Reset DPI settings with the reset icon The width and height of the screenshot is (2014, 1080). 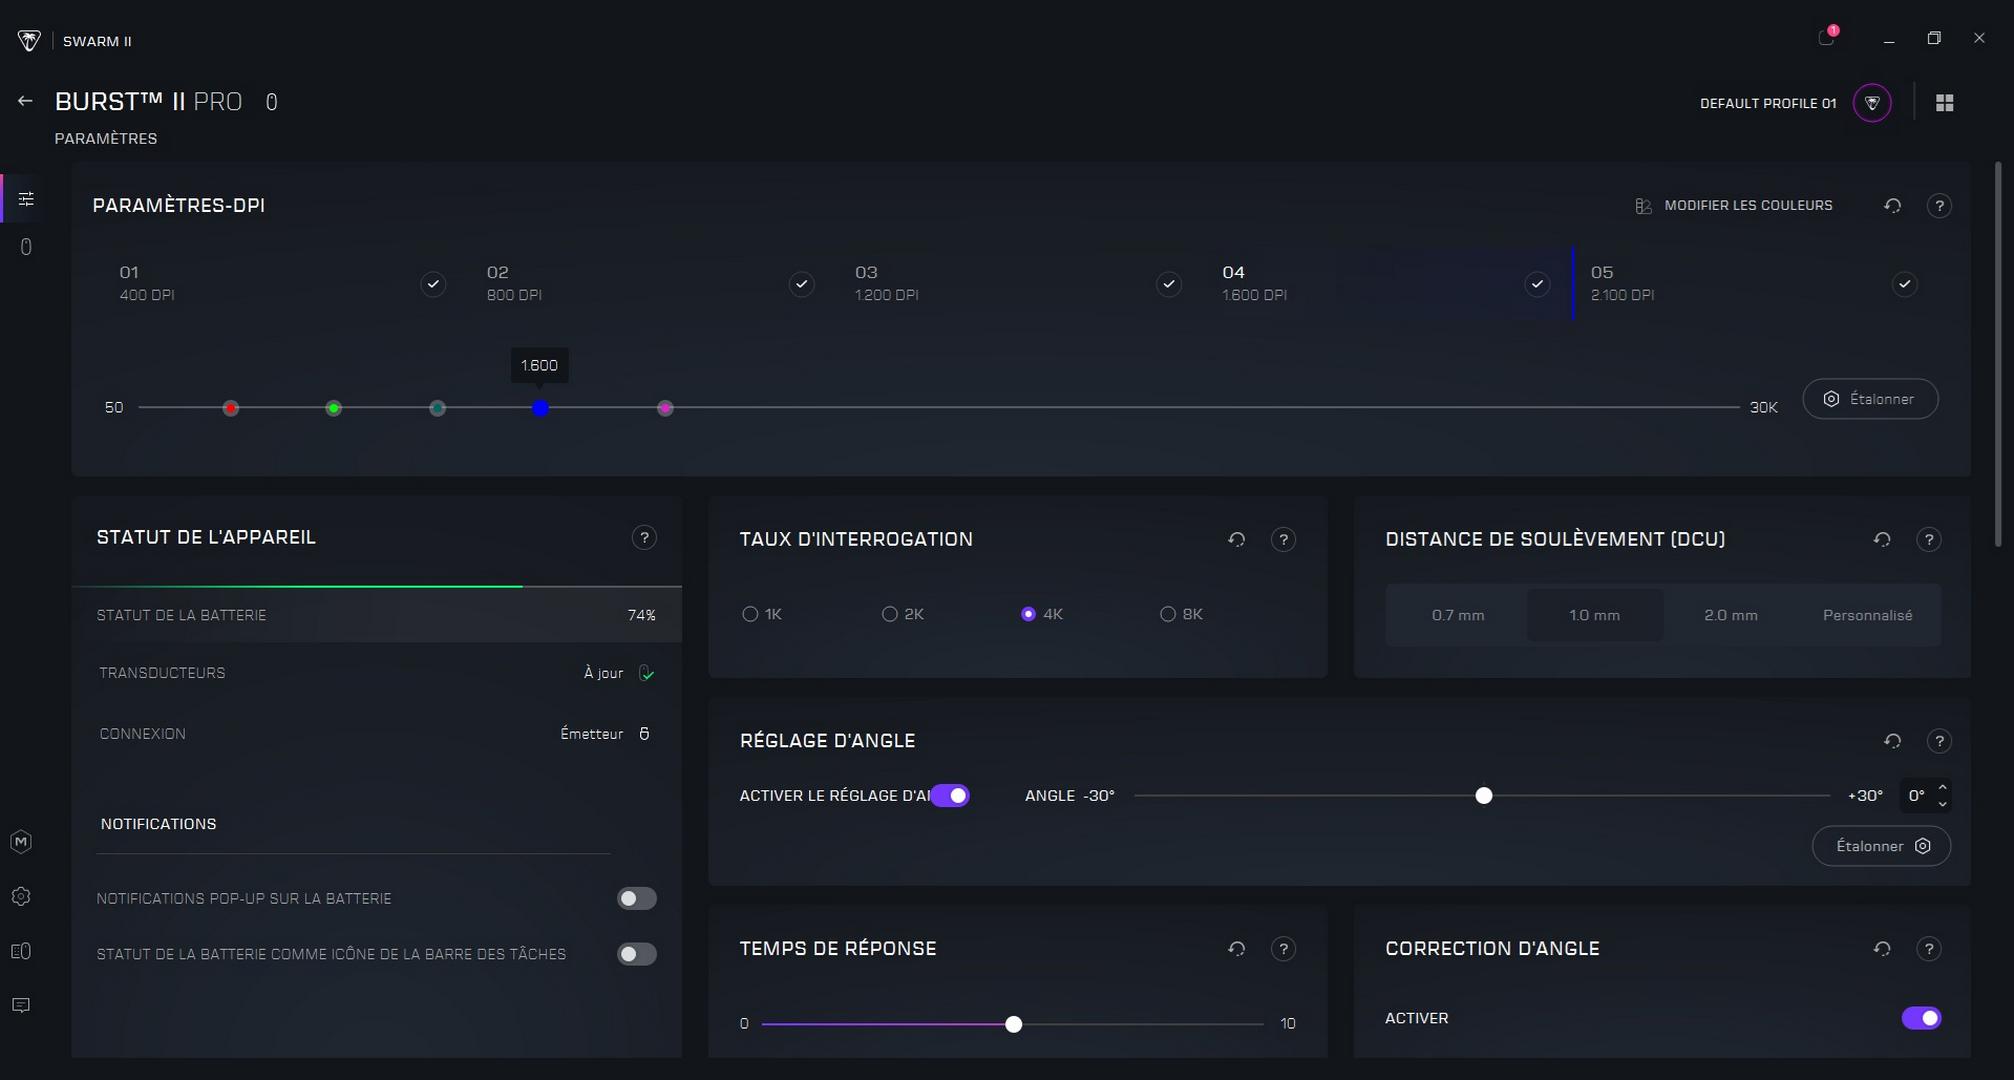pyautogui.click(x=1892, y=206)
